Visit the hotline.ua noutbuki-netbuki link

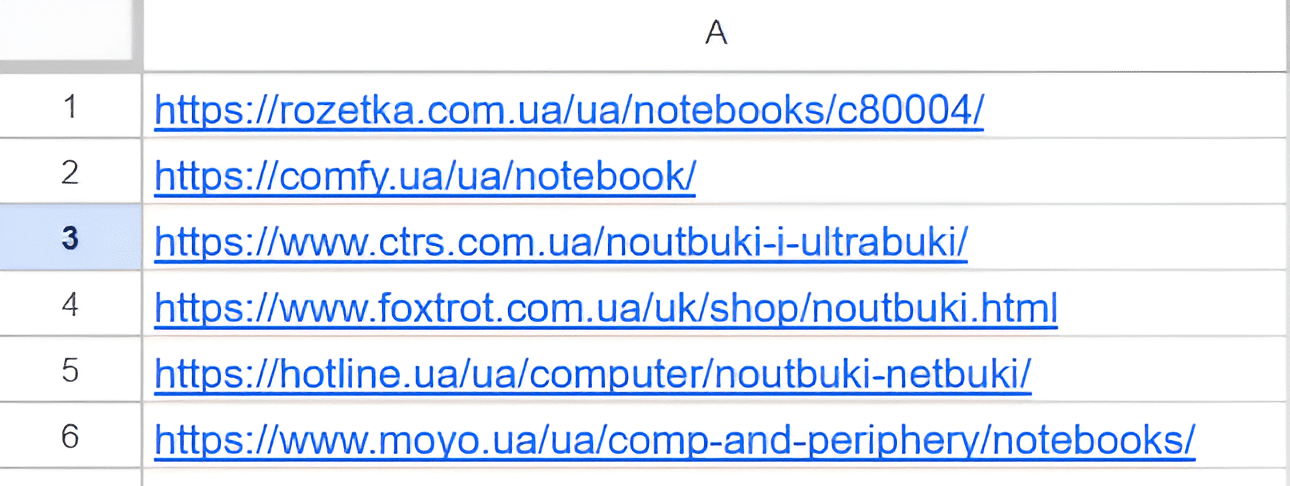[x=593, y=374]
